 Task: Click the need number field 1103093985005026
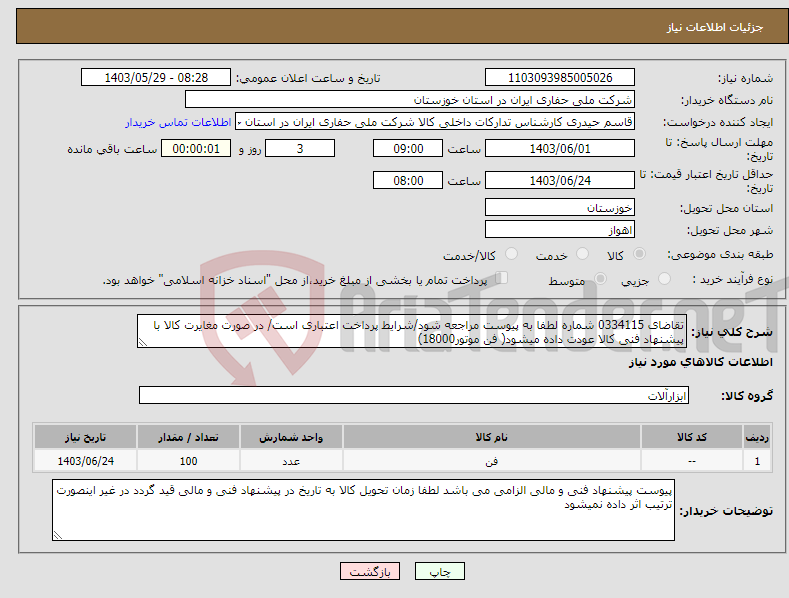click(560, 78)
